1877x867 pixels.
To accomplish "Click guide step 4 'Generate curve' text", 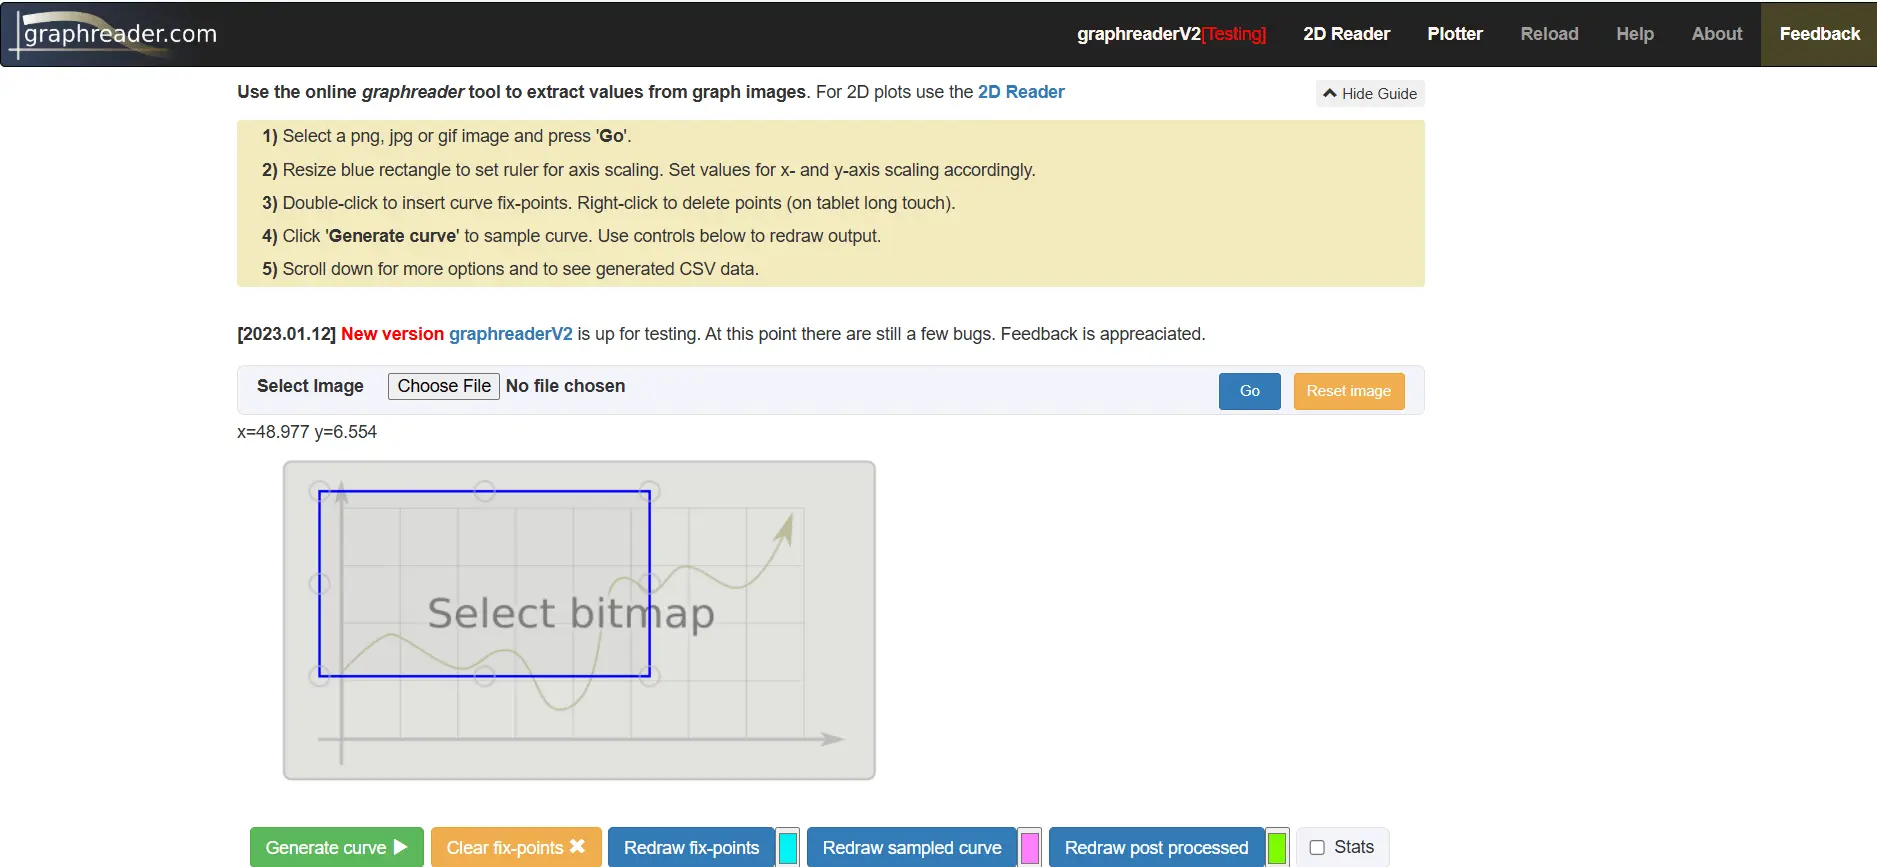I will 393,236.
